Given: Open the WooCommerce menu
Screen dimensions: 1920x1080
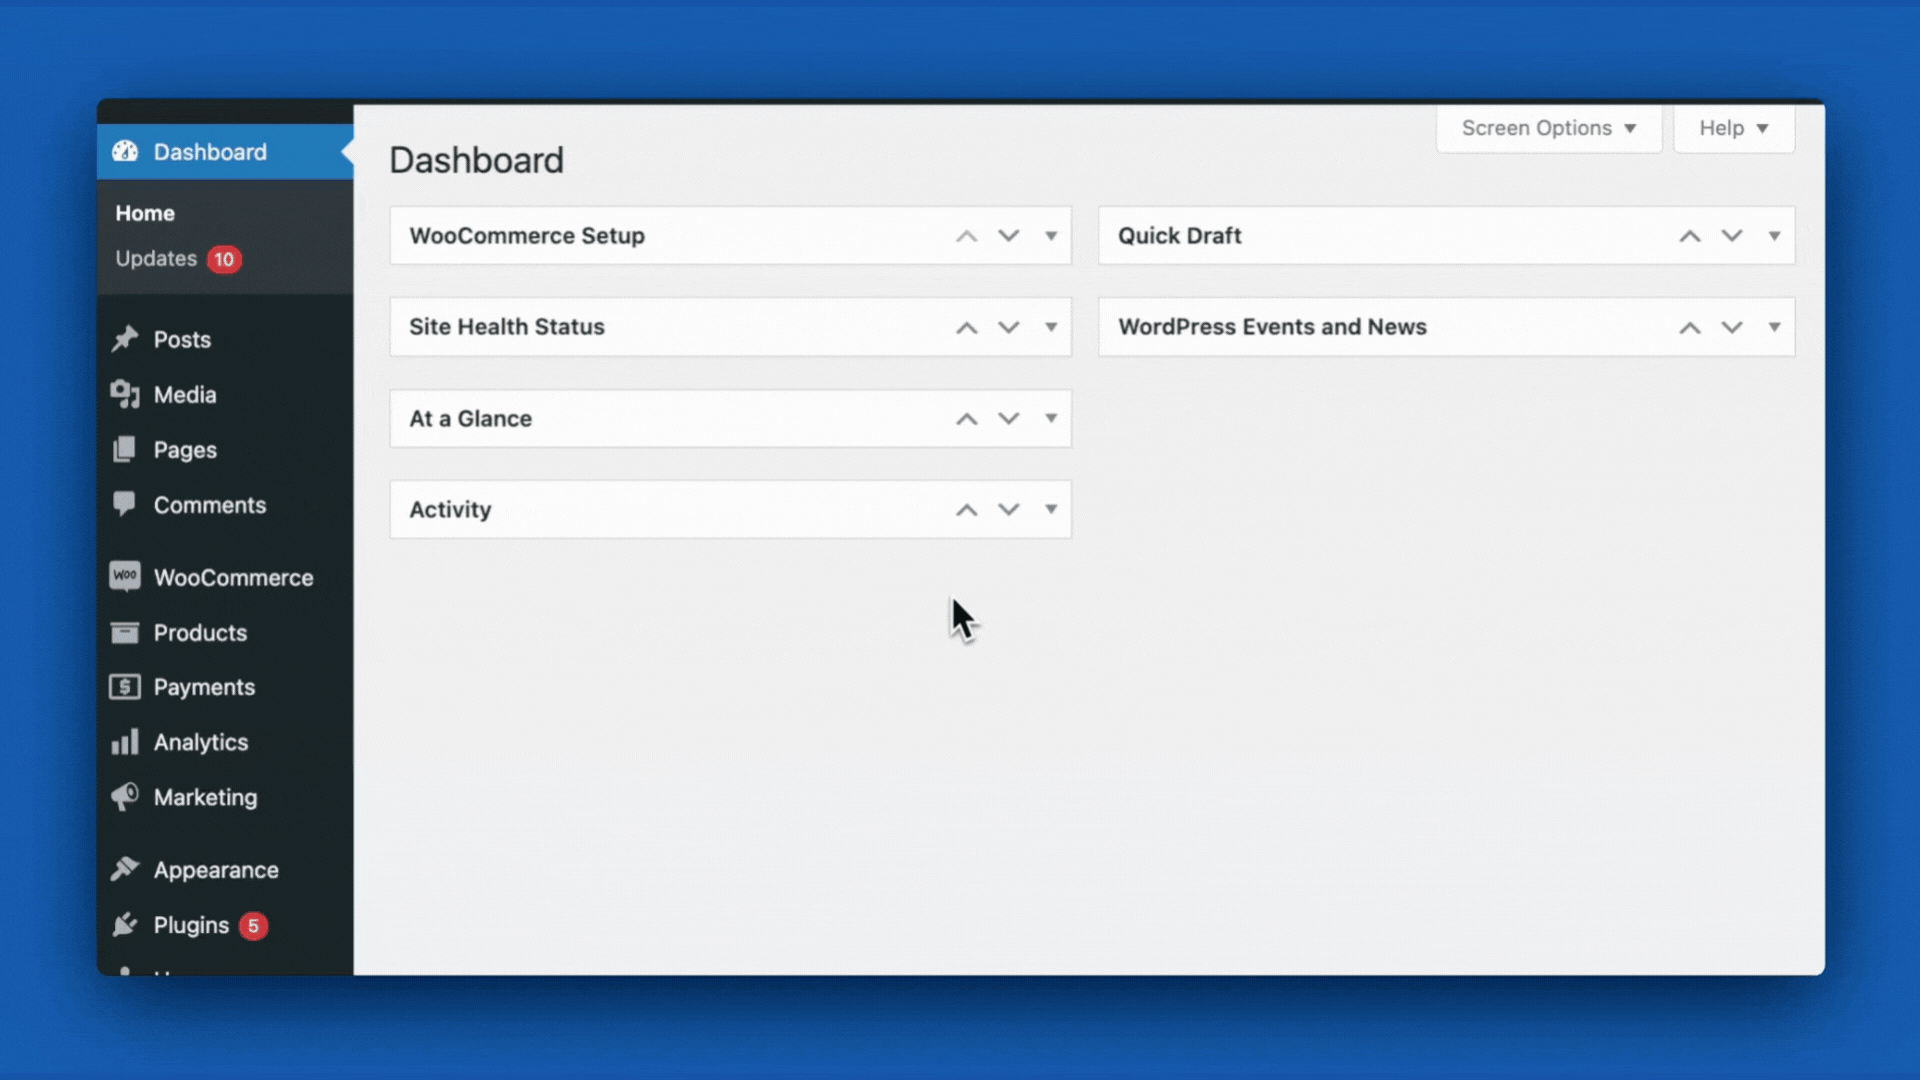Looking at the screenshot, I should [x=225, y=577].
